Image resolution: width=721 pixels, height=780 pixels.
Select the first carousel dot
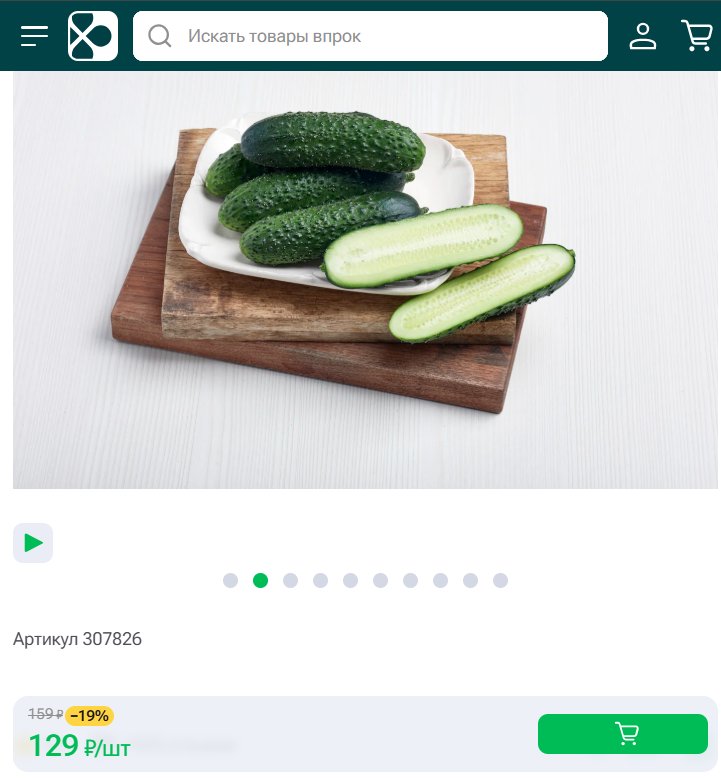230,581
